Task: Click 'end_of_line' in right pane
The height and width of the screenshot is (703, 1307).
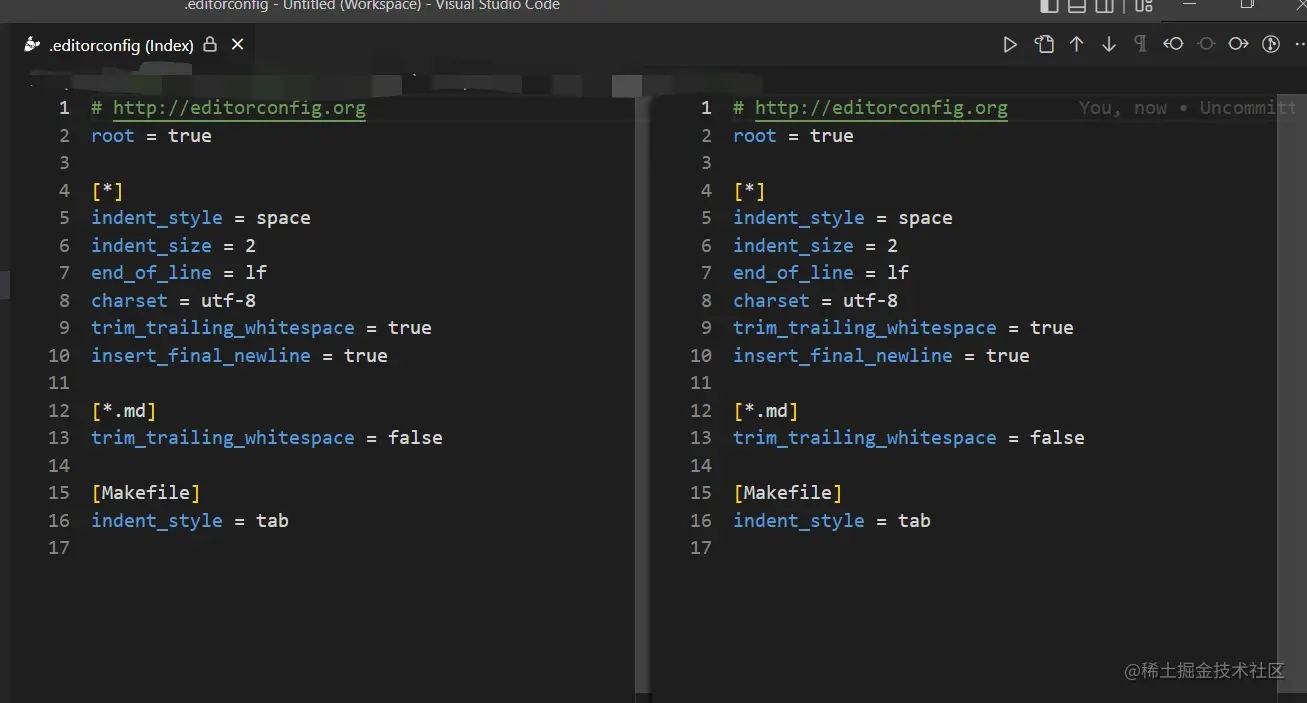Action: (793, 273)
